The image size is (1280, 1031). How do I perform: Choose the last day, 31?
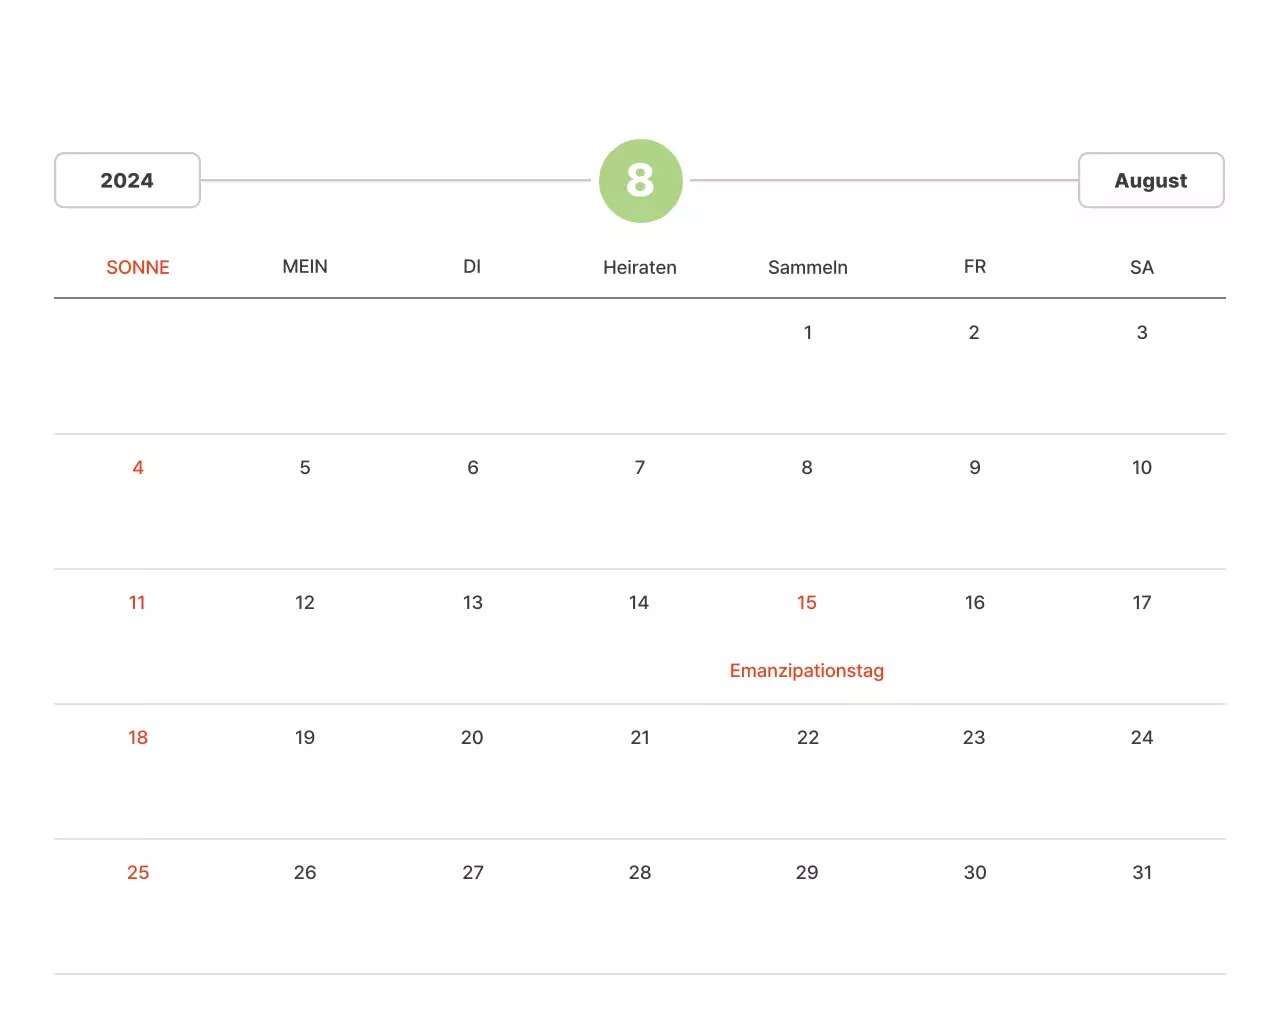[1141, 872]
